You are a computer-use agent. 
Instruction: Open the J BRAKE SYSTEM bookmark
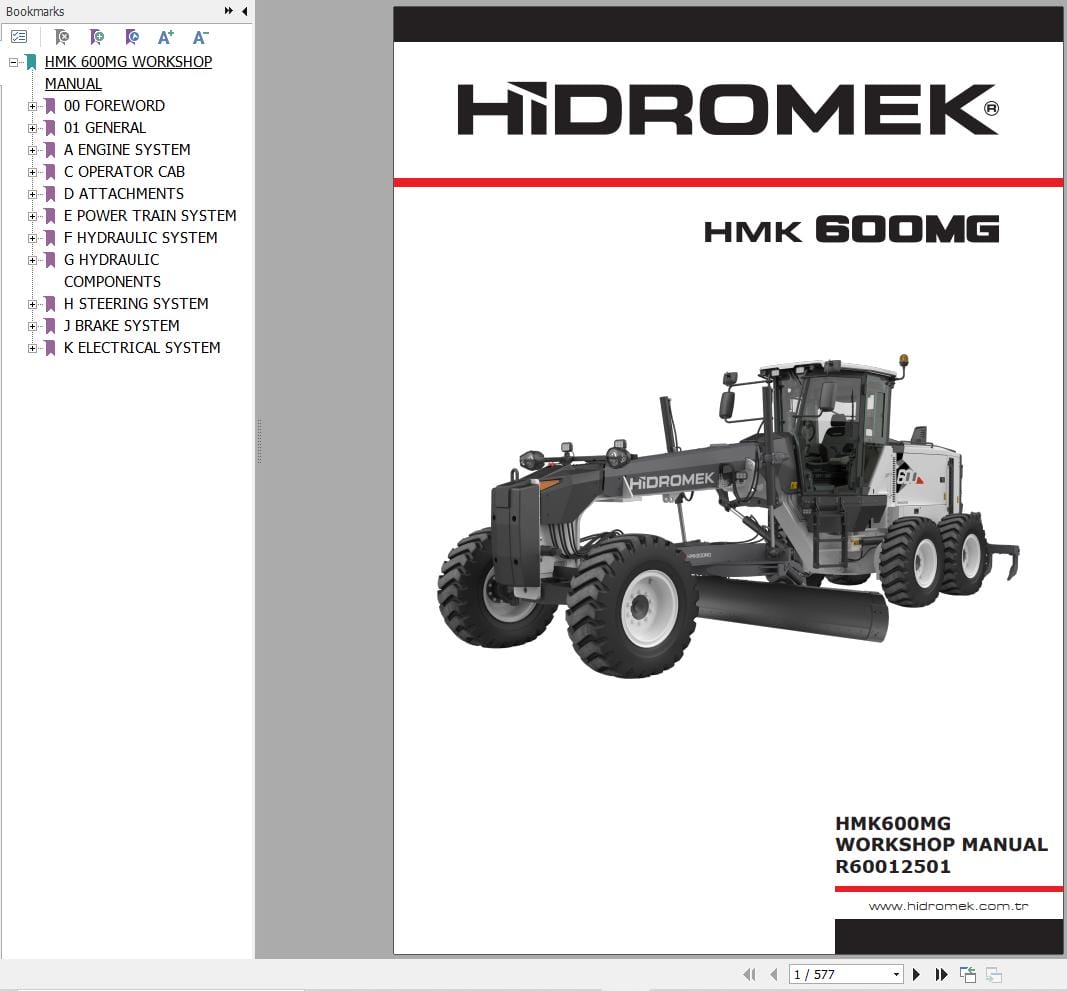[121, 326]
